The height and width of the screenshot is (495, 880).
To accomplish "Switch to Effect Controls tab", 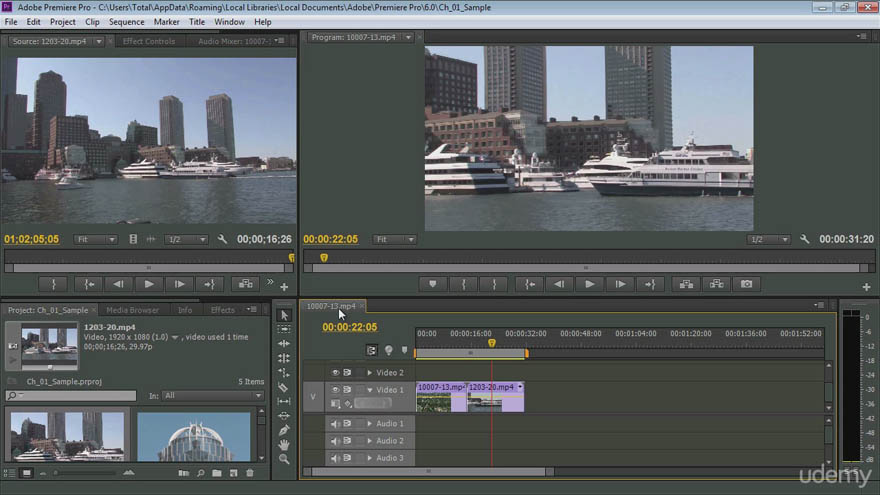I will 149,41.
